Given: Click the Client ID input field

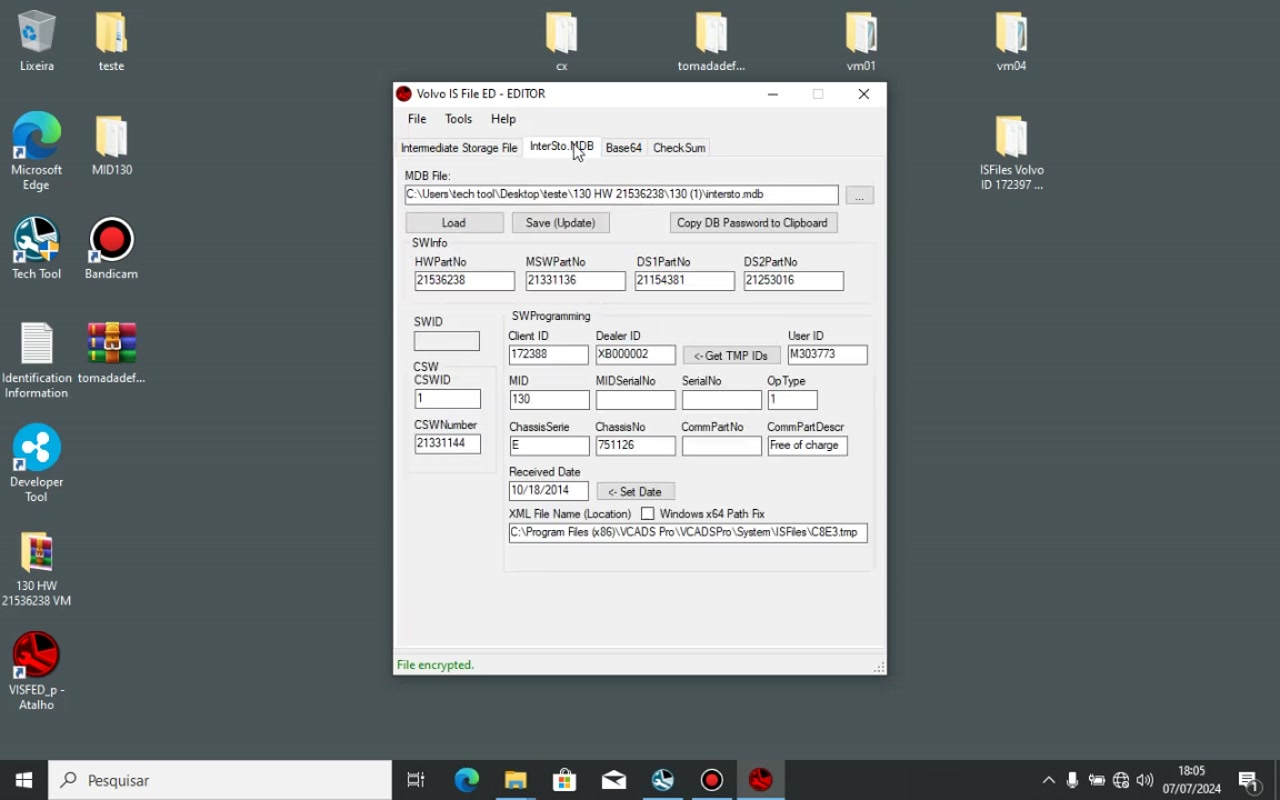Looking at the screenshot, I should [549, 355].
